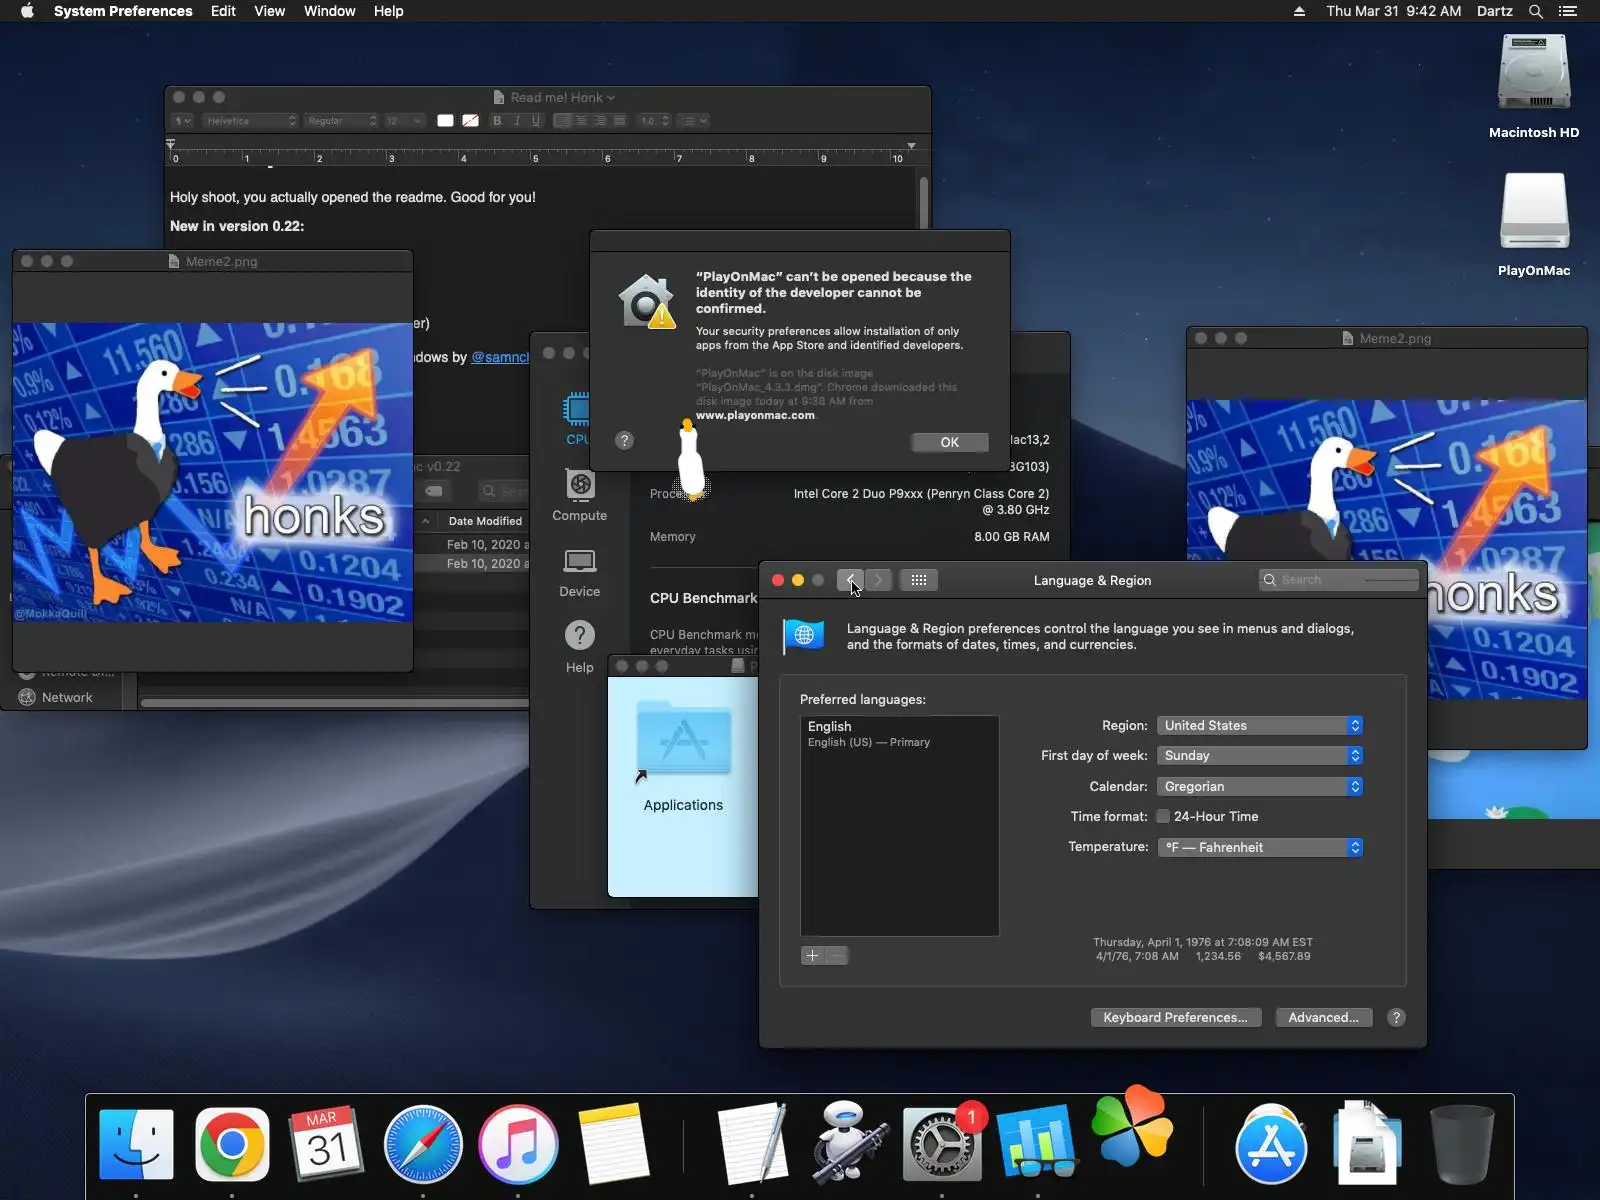Open First day of week dropdown

pos(1260,755)
